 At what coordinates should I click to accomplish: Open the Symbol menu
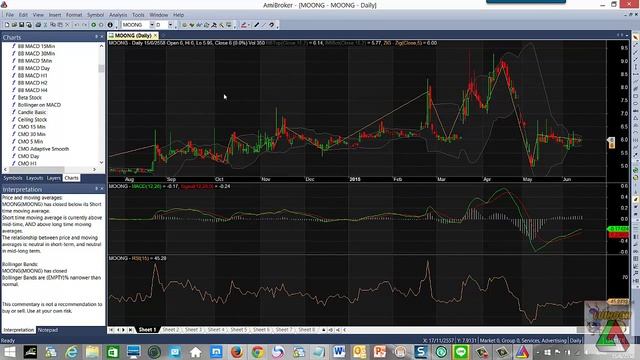point(95,15)
